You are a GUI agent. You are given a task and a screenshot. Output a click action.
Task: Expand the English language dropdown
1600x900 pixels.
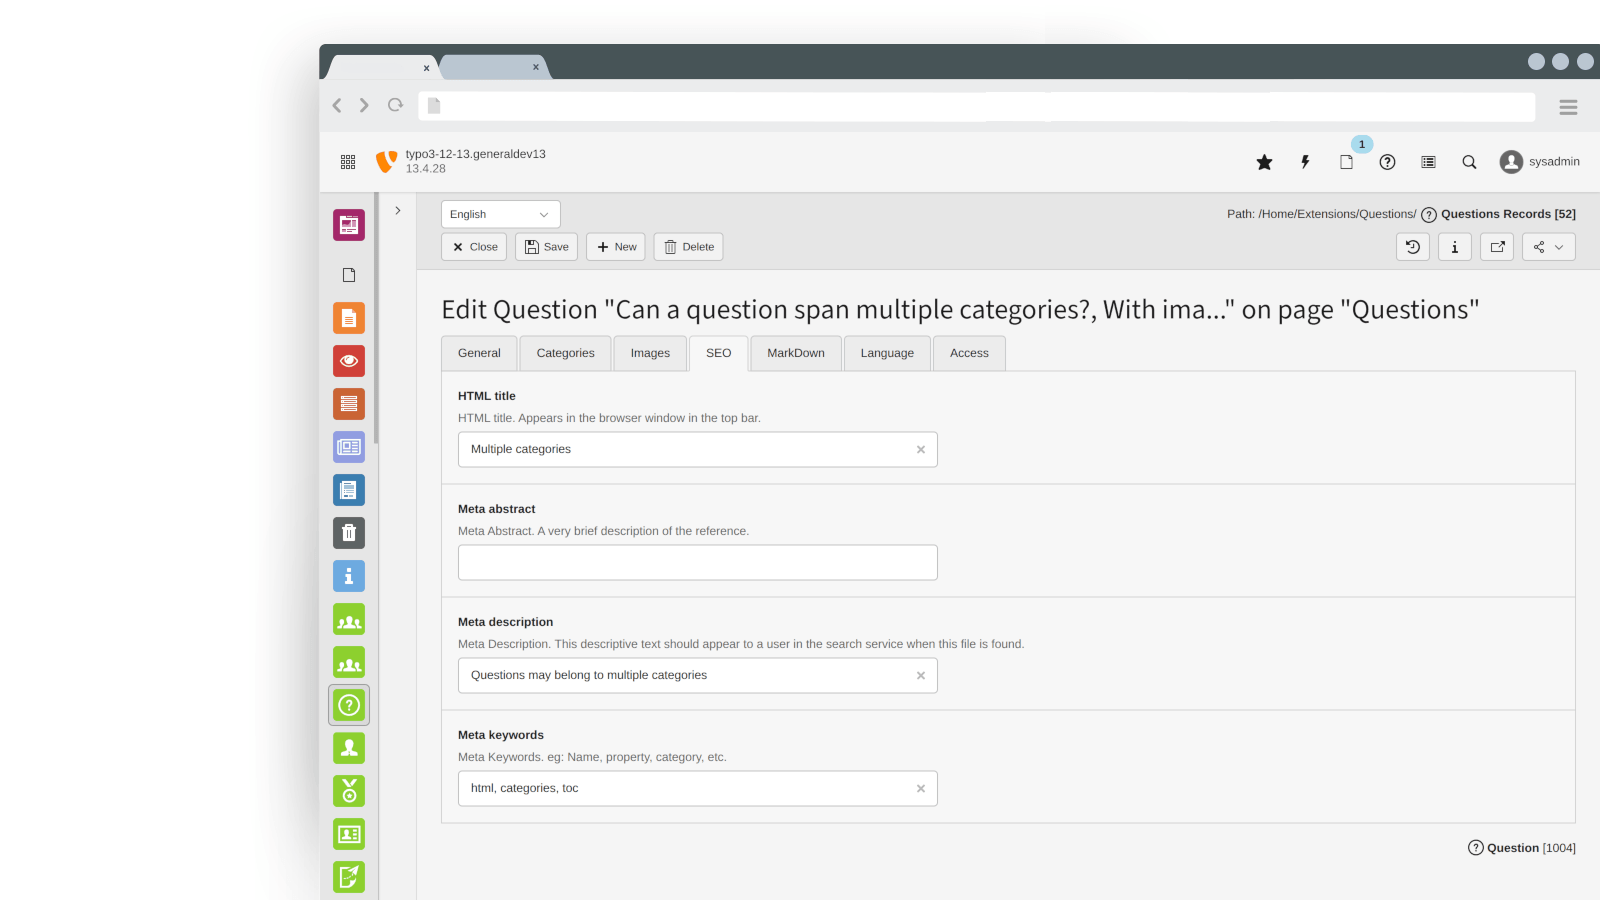pyautogui.click(x=500, y=214)
